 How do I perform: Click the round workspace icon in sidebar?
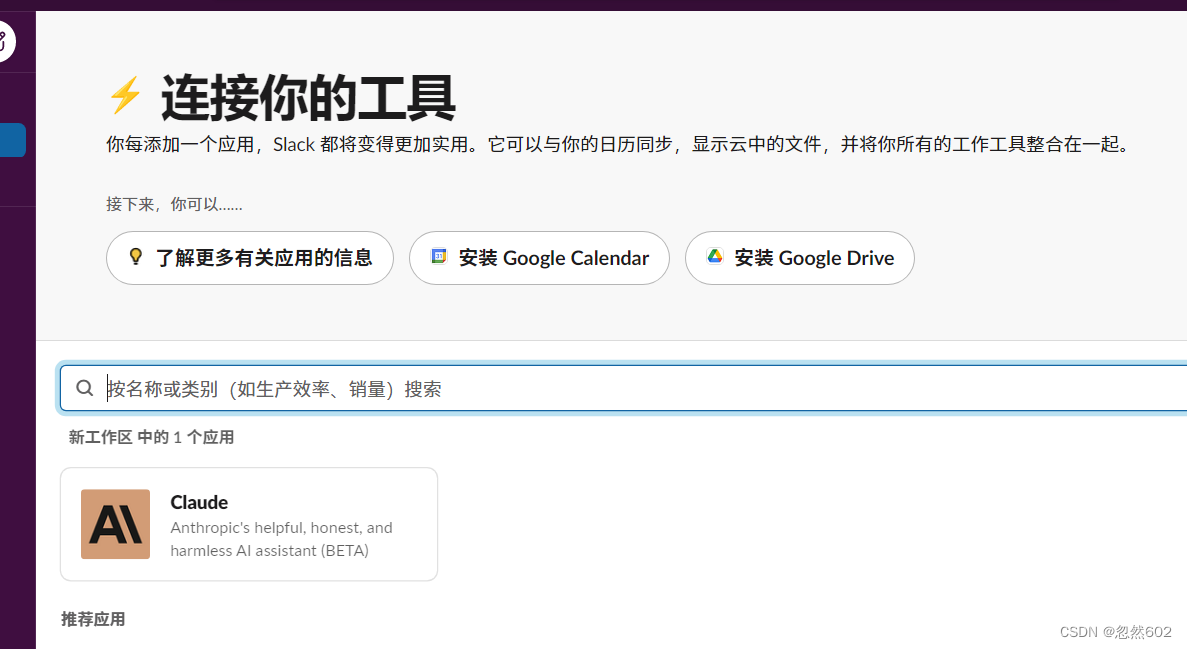(5, 42)
